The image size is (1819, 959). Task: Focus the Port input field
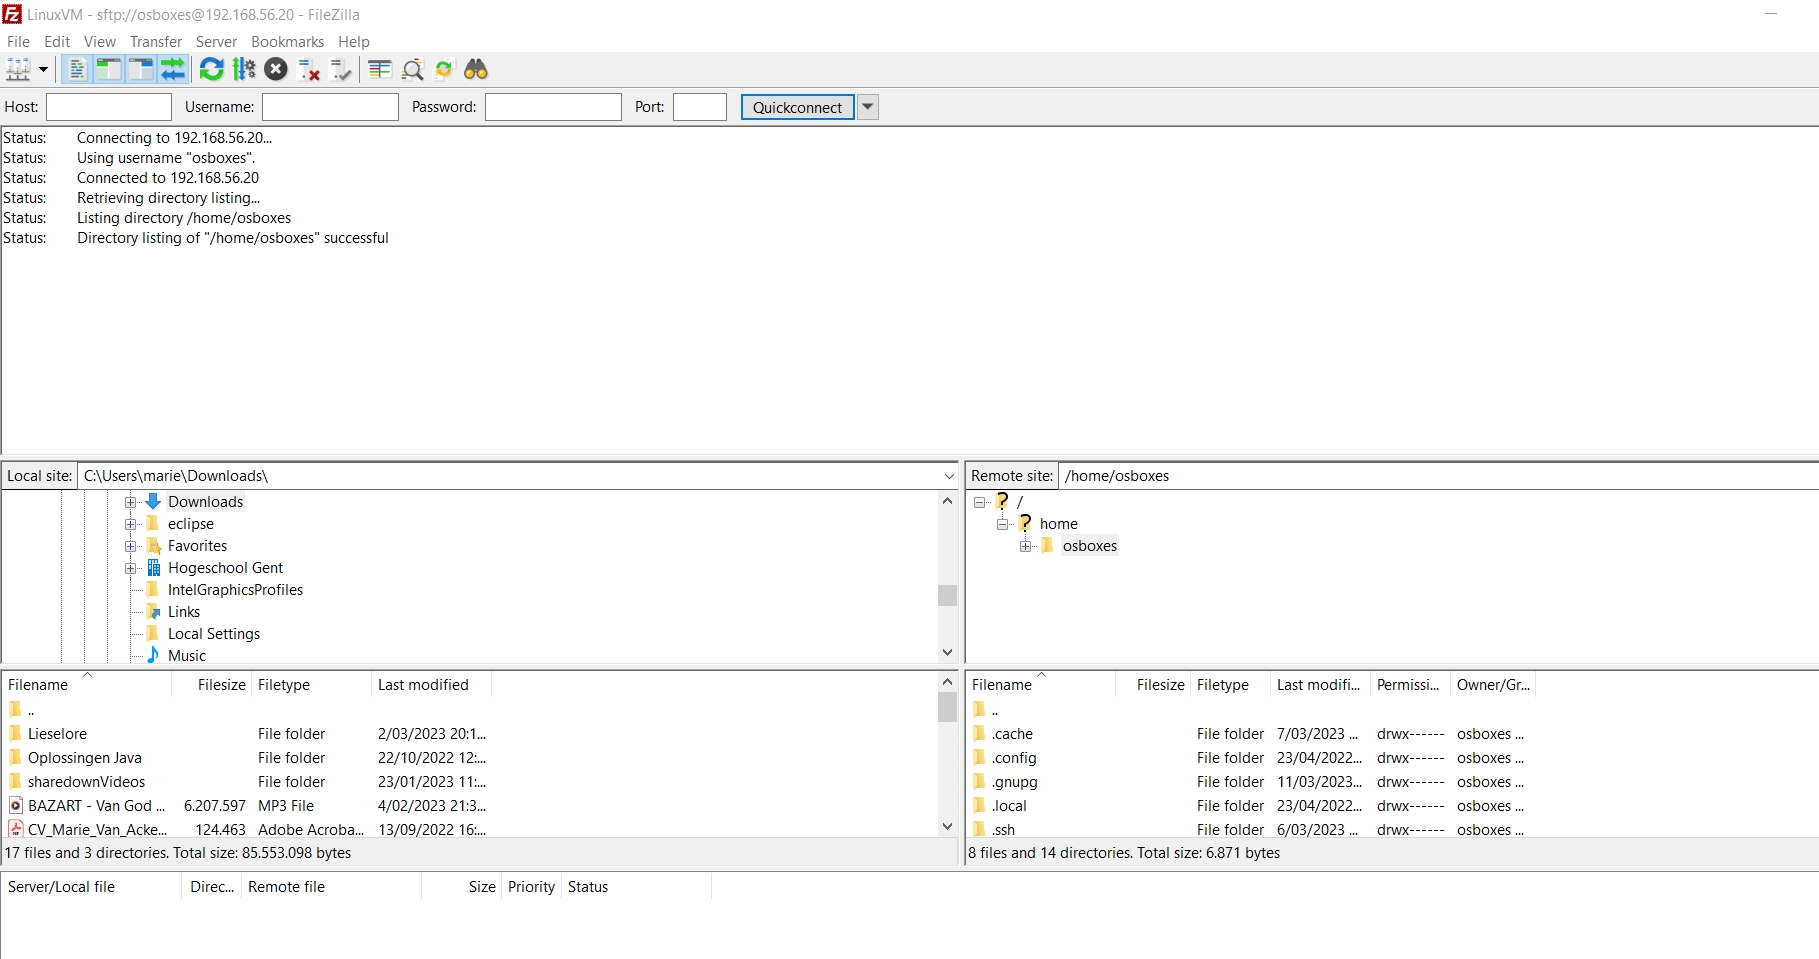click(700, 107)
